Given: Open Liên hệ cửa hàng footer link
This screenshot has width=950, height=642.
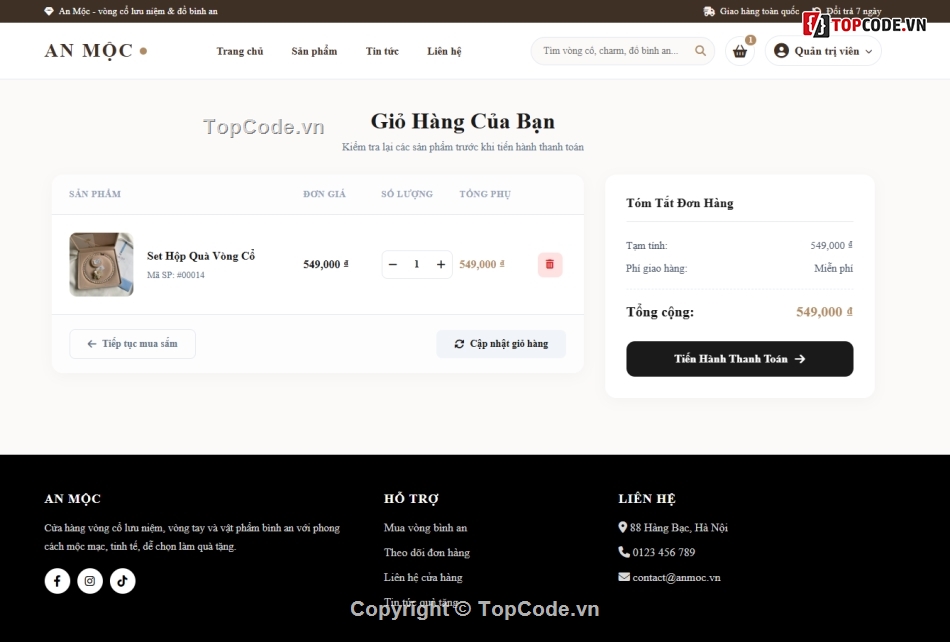Looking at the screenshot, I should pos(423,577).
